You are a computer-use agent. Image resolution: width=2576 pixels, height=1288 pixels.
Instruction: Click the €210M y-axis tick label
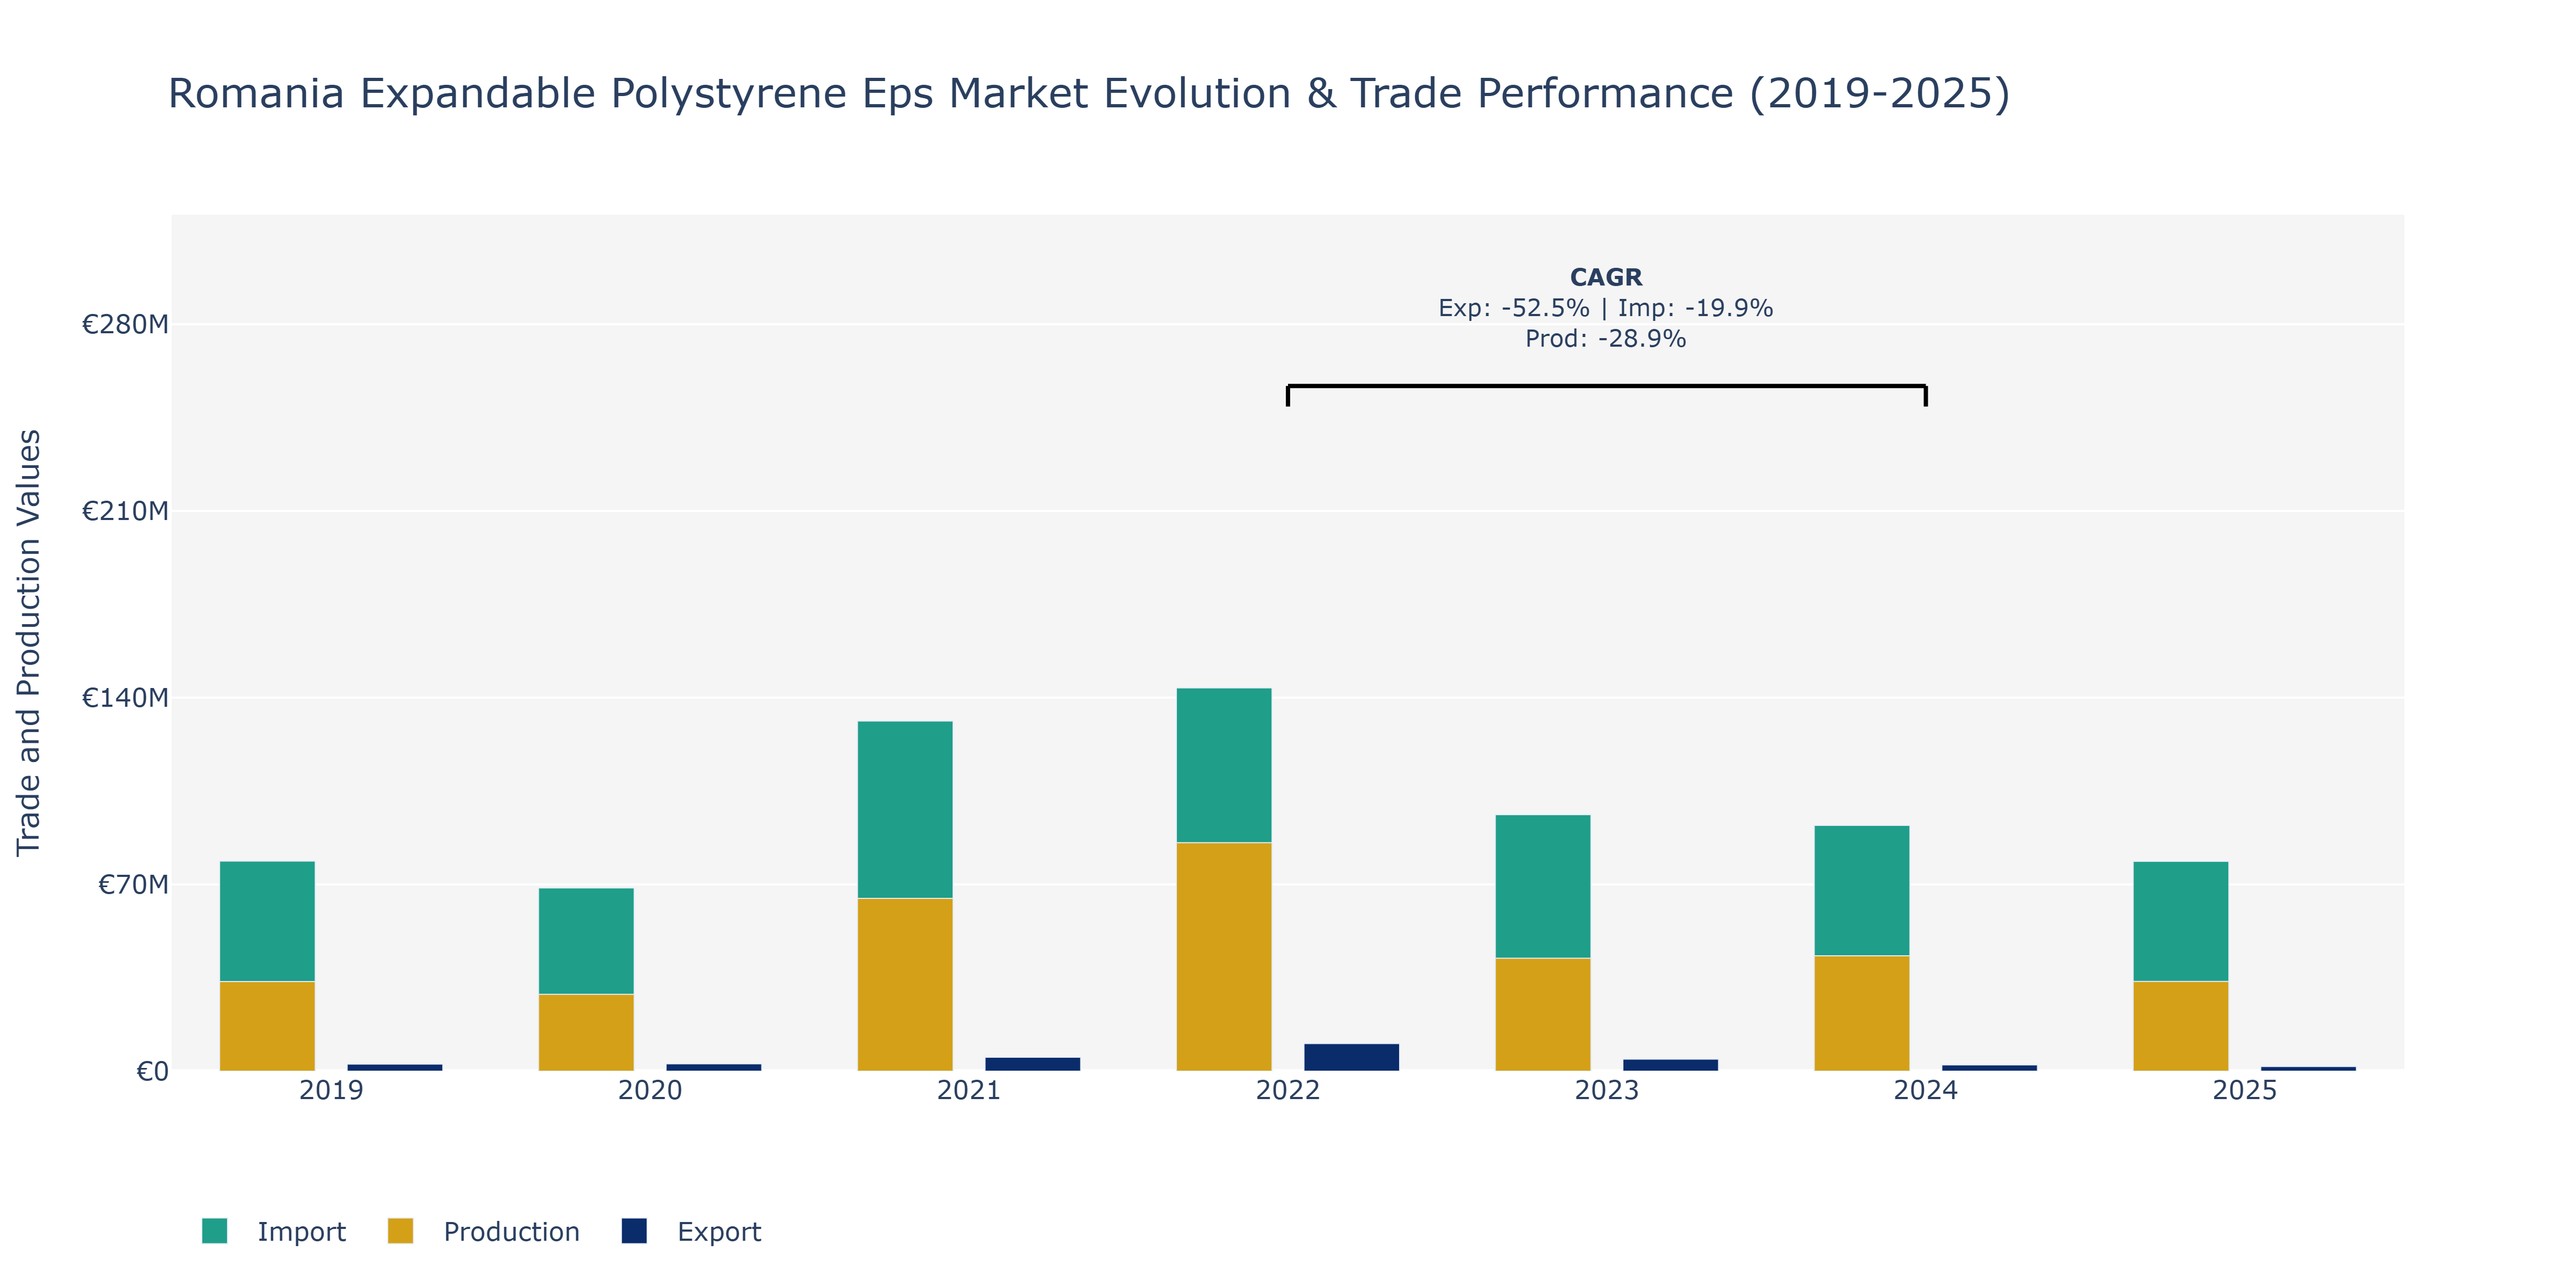[125, 511]
